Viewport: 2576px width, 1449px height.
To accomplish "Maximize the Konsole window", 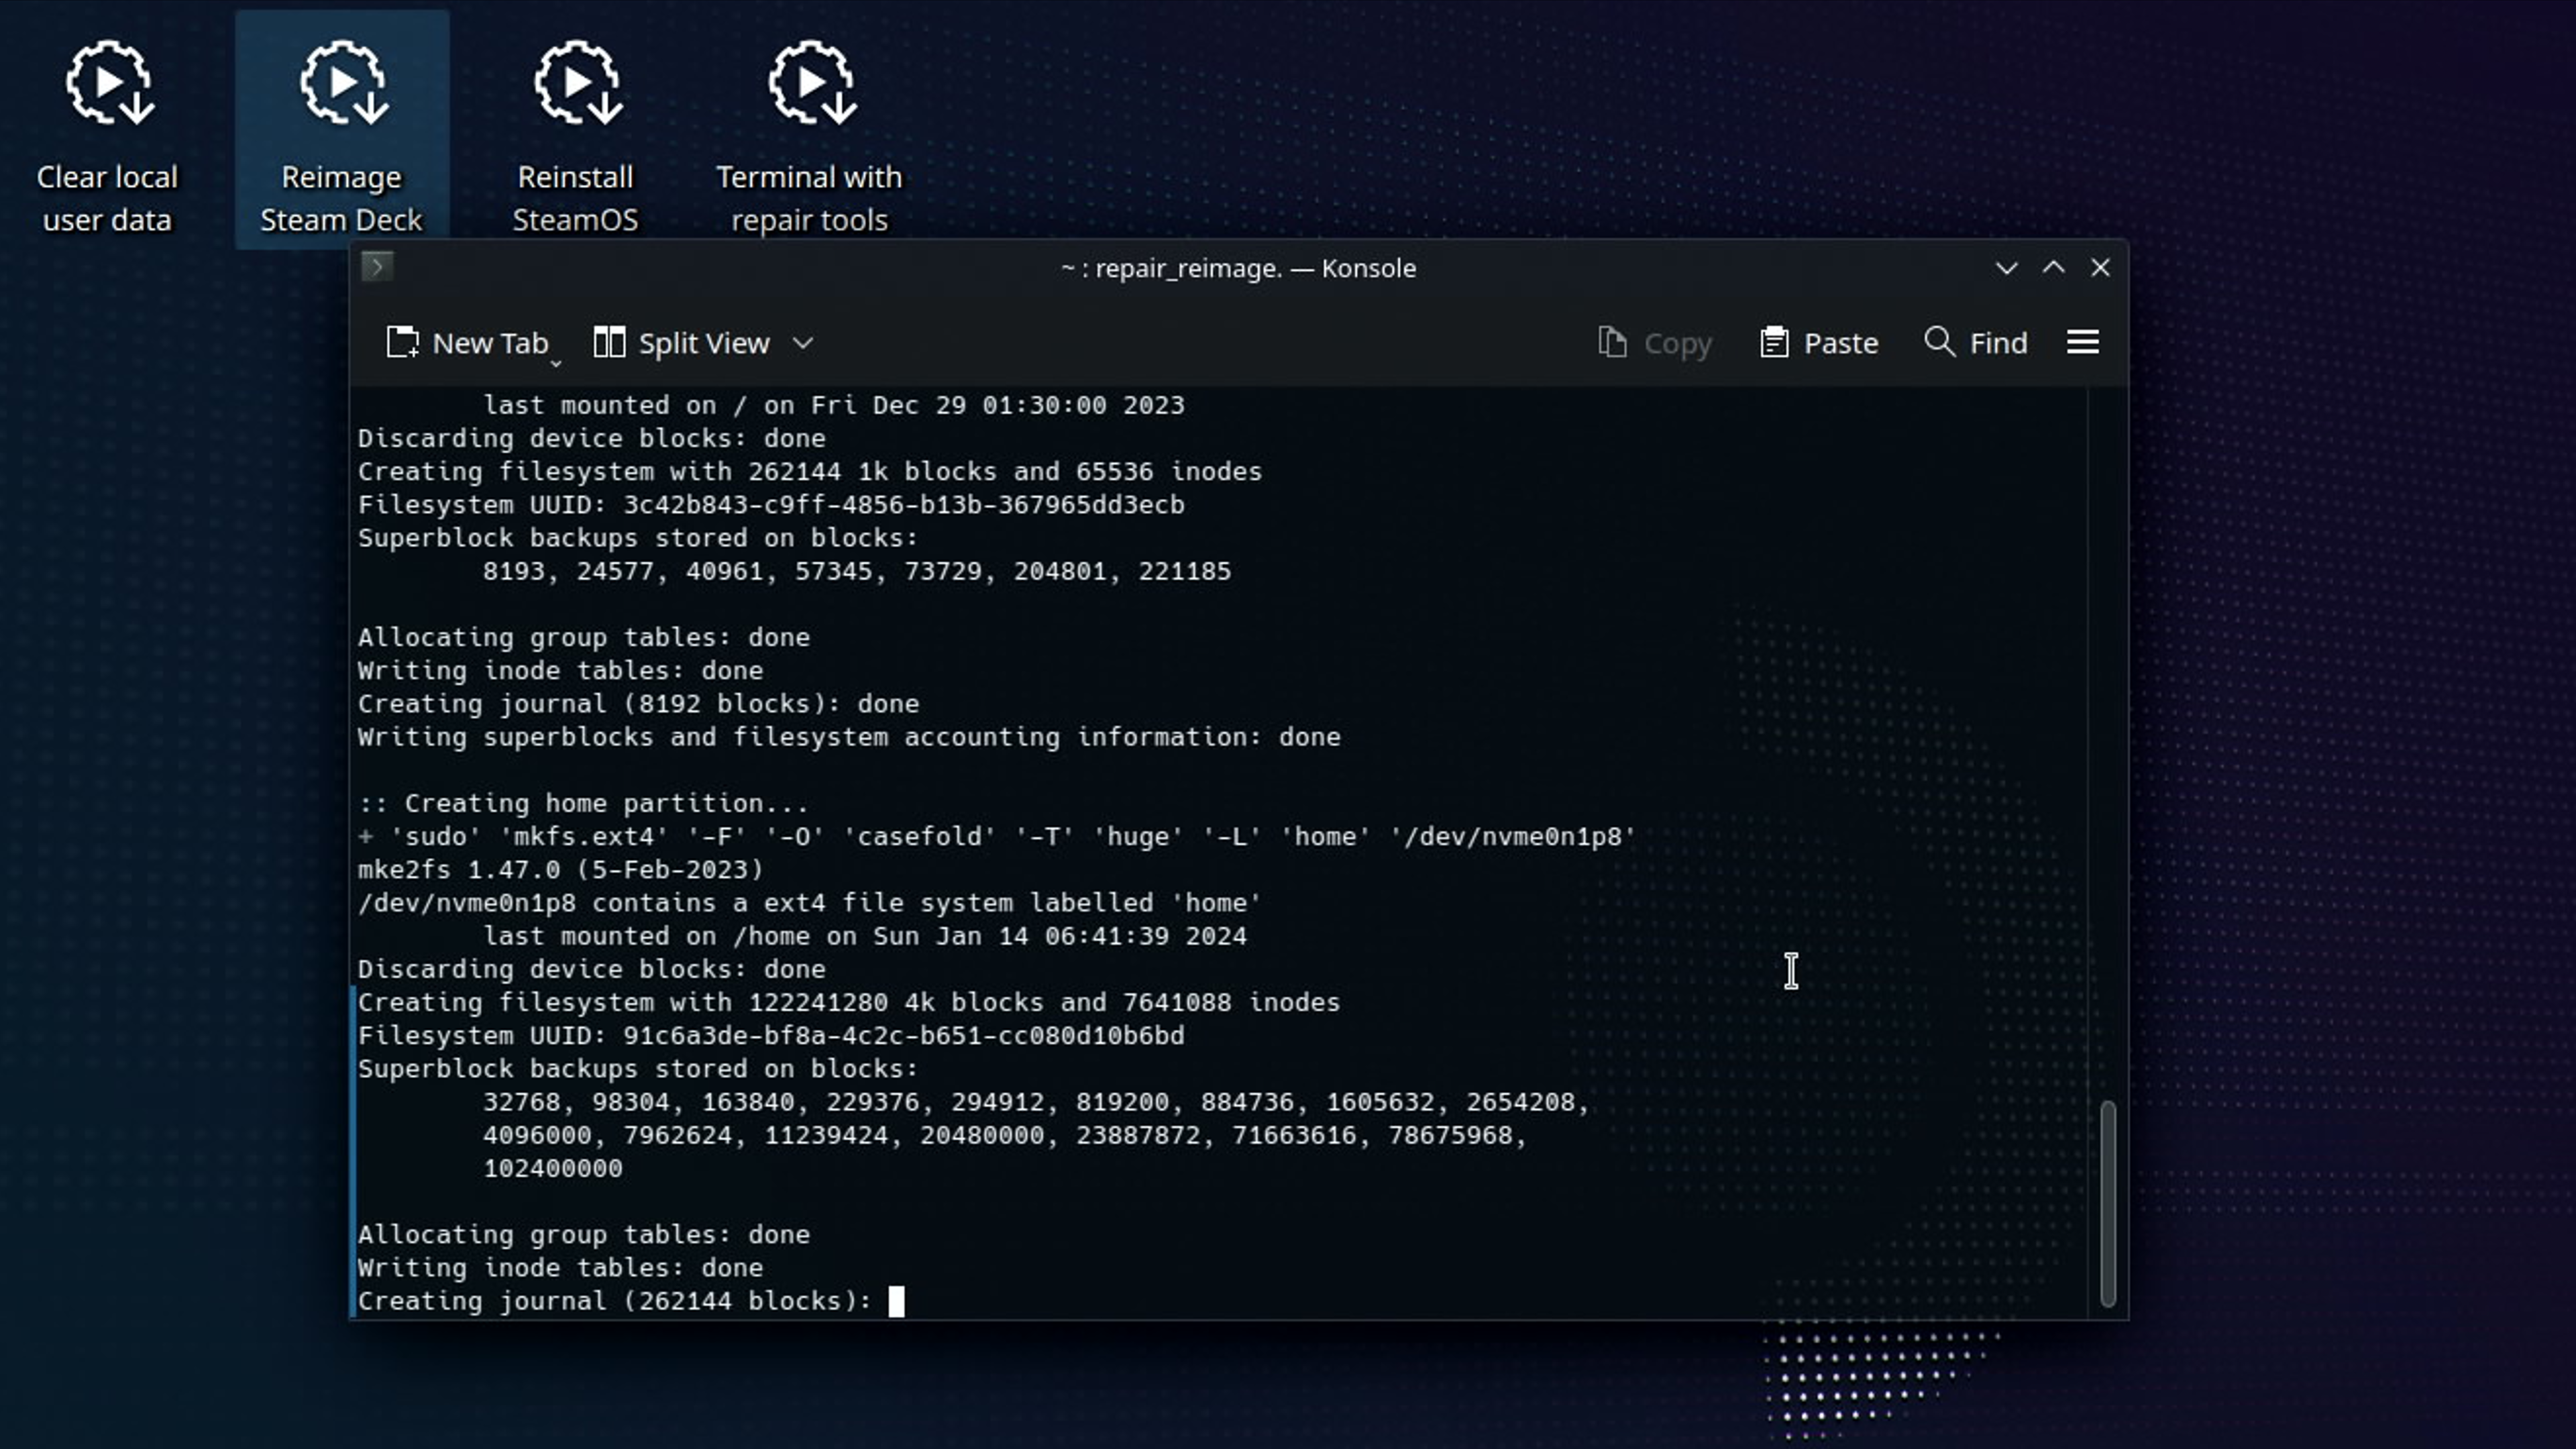I will pos(2053,268).
